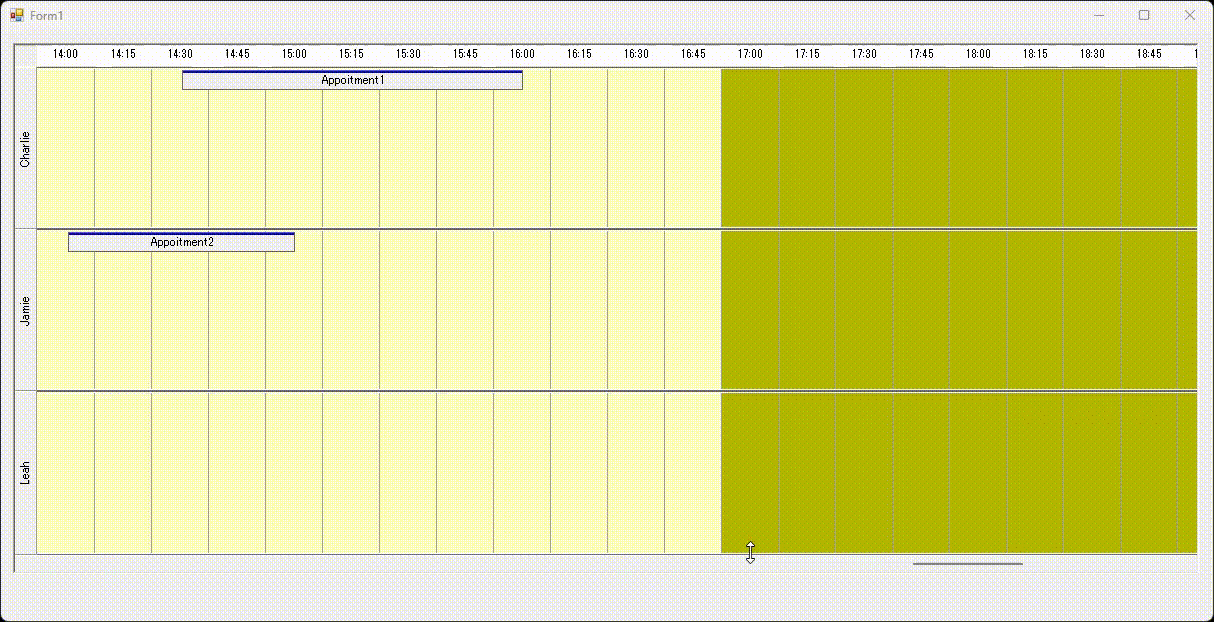Click the Leah row header
The height and width of the screenshot is (622, 1214).
click(x=26, y=472)
